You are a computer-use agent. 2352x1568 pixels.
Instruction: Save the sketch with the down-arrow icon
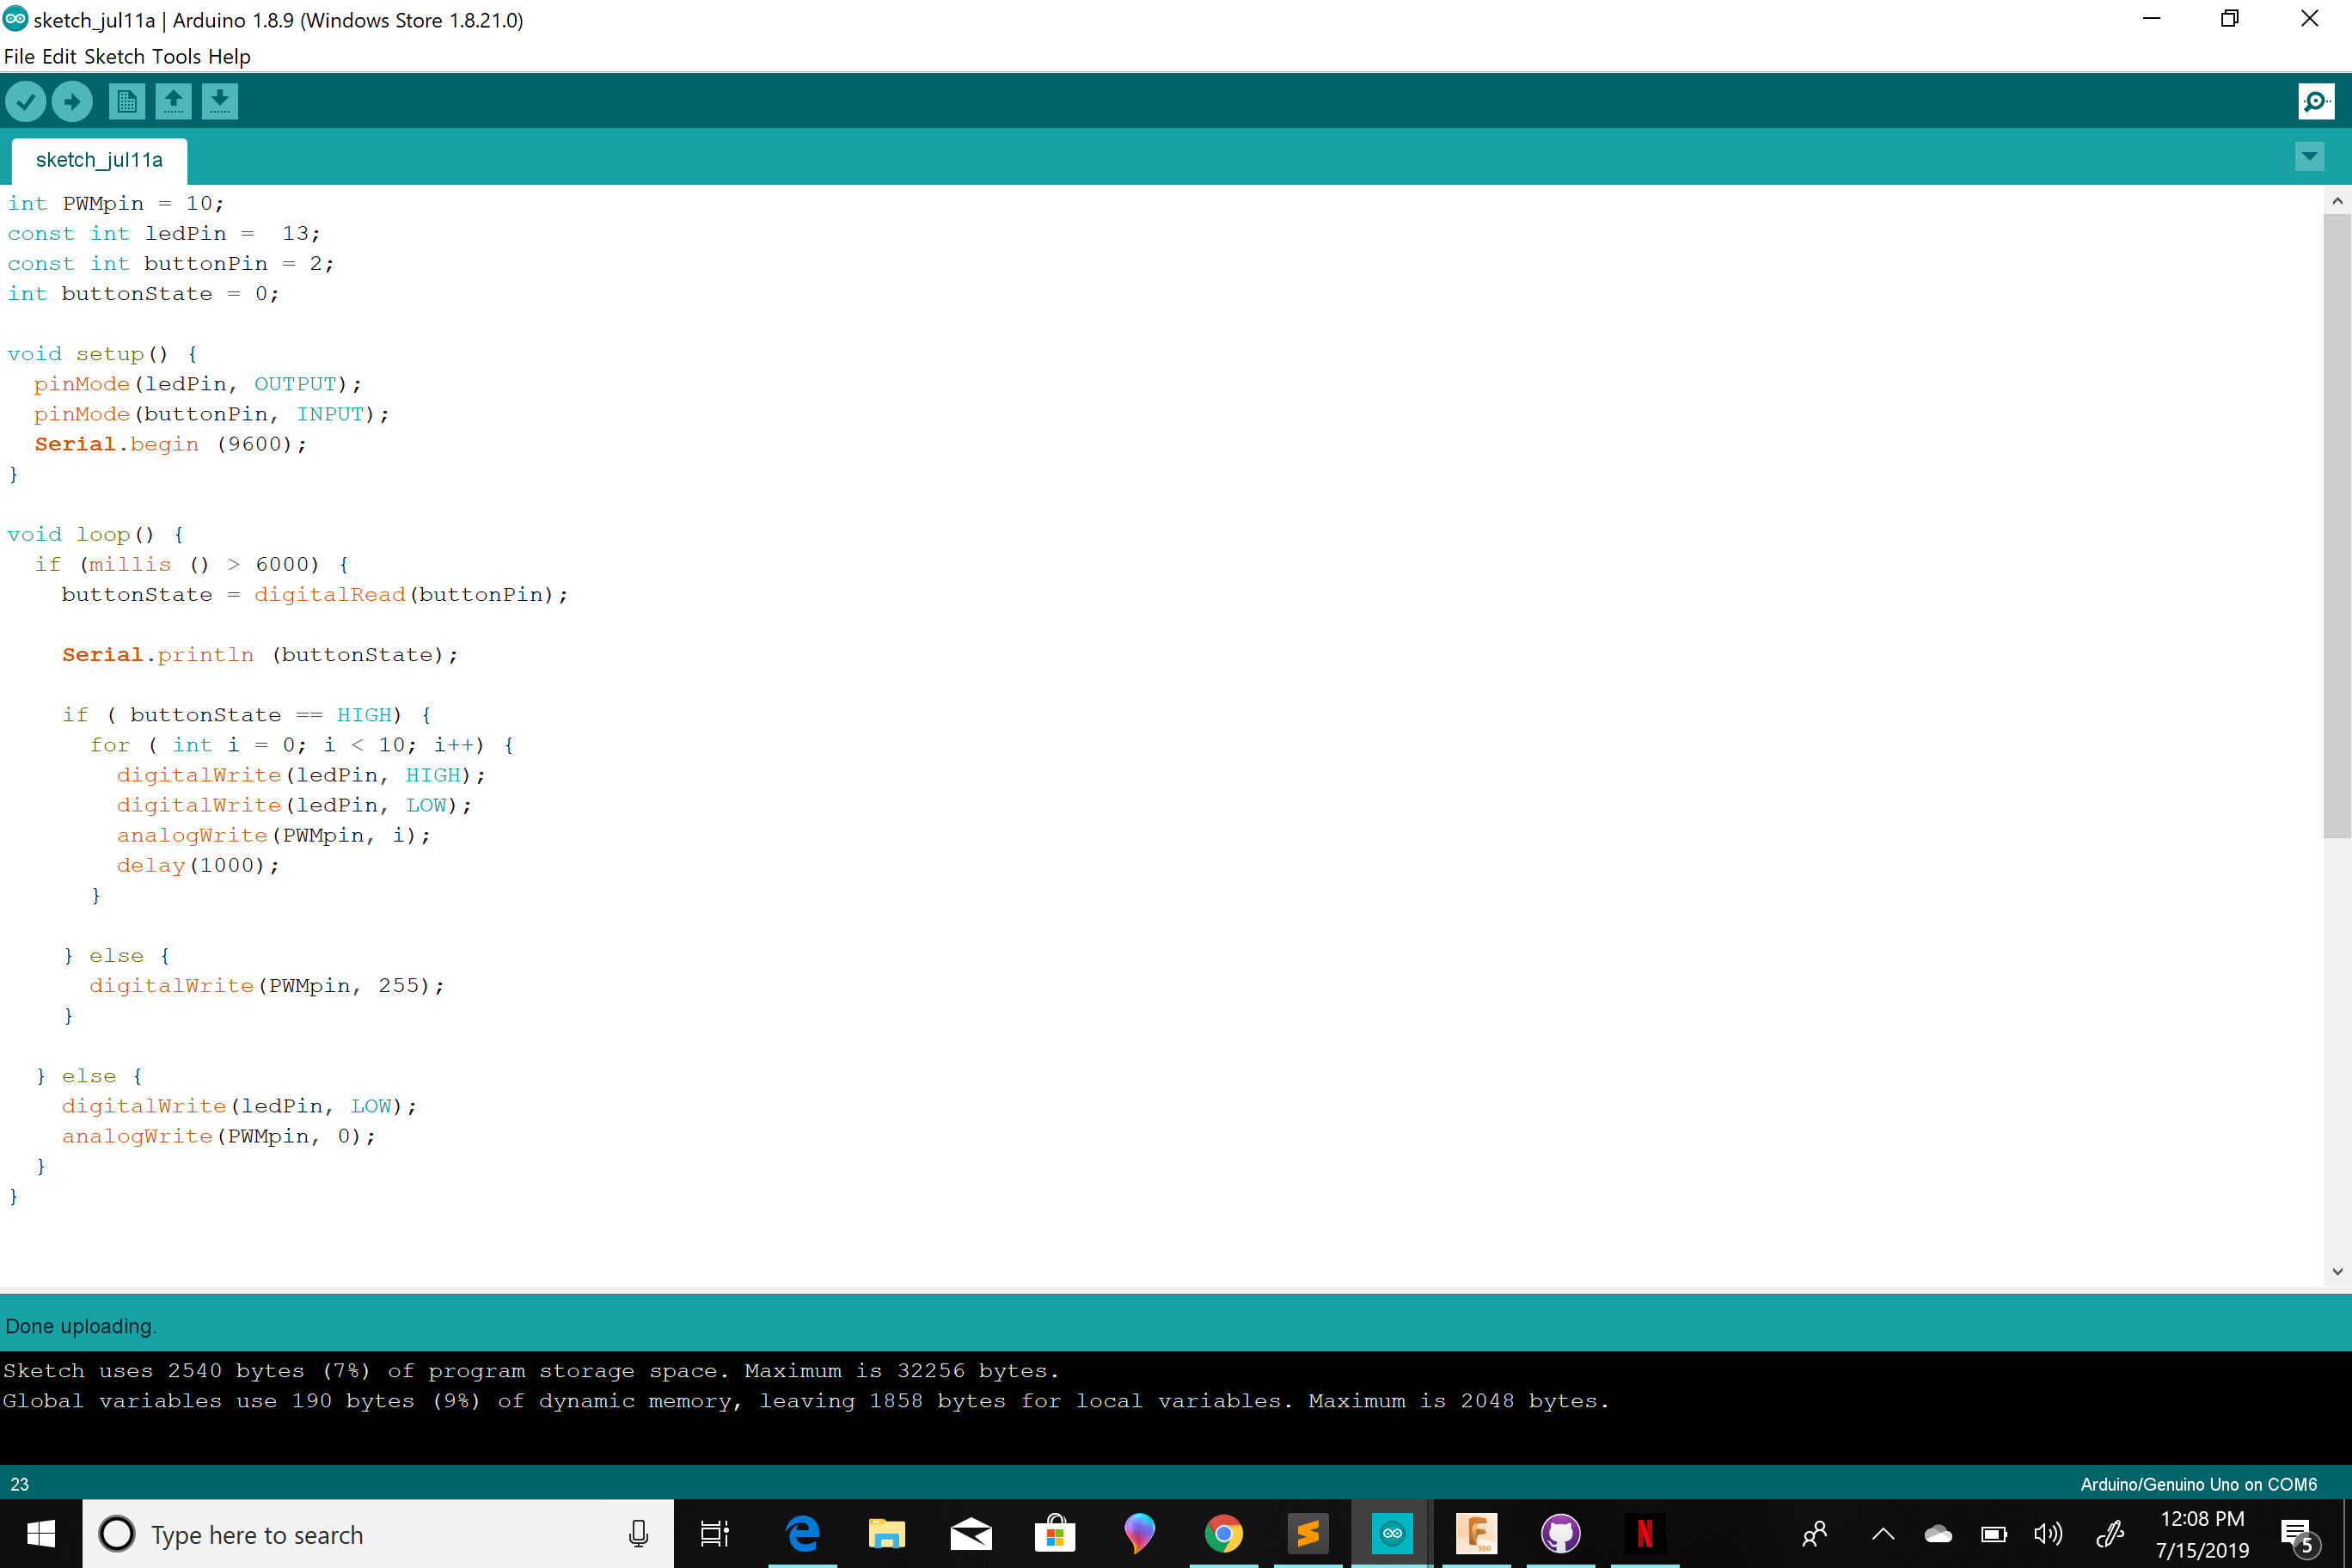(220, 101)
